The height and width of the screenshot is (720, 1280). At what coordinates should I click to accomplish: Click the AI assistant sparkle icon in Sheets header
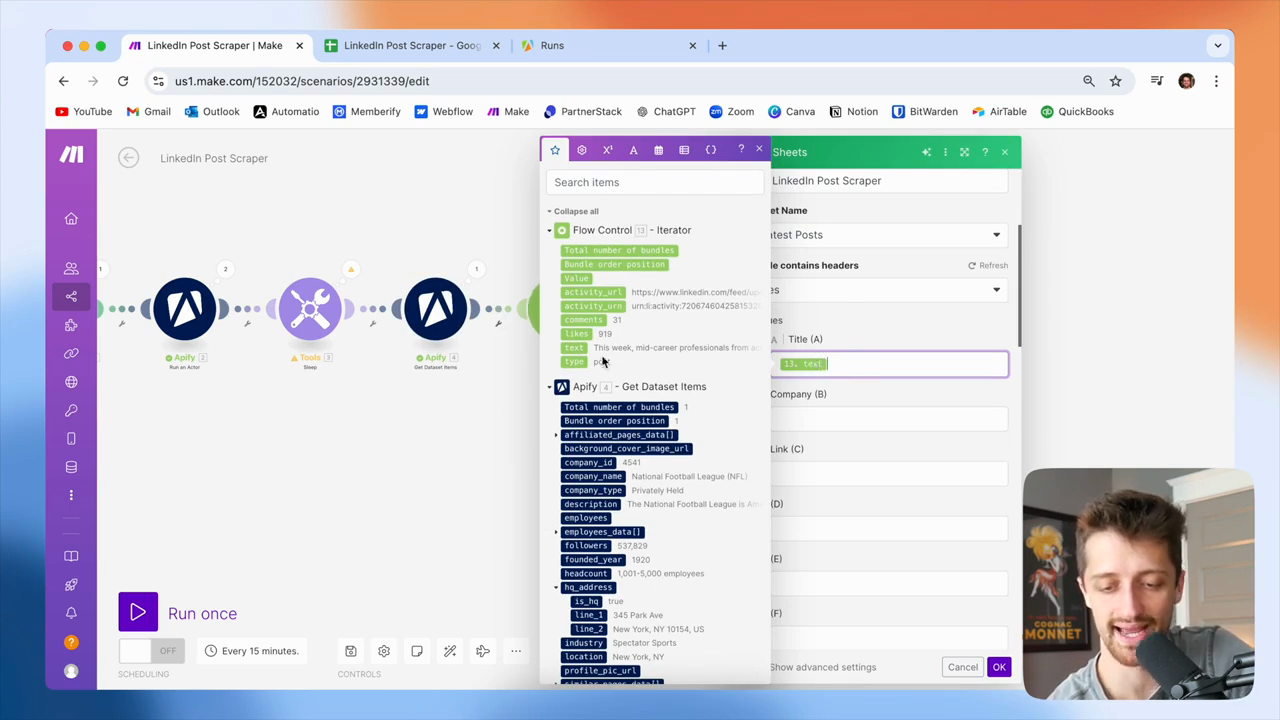(x=926, y=152)
